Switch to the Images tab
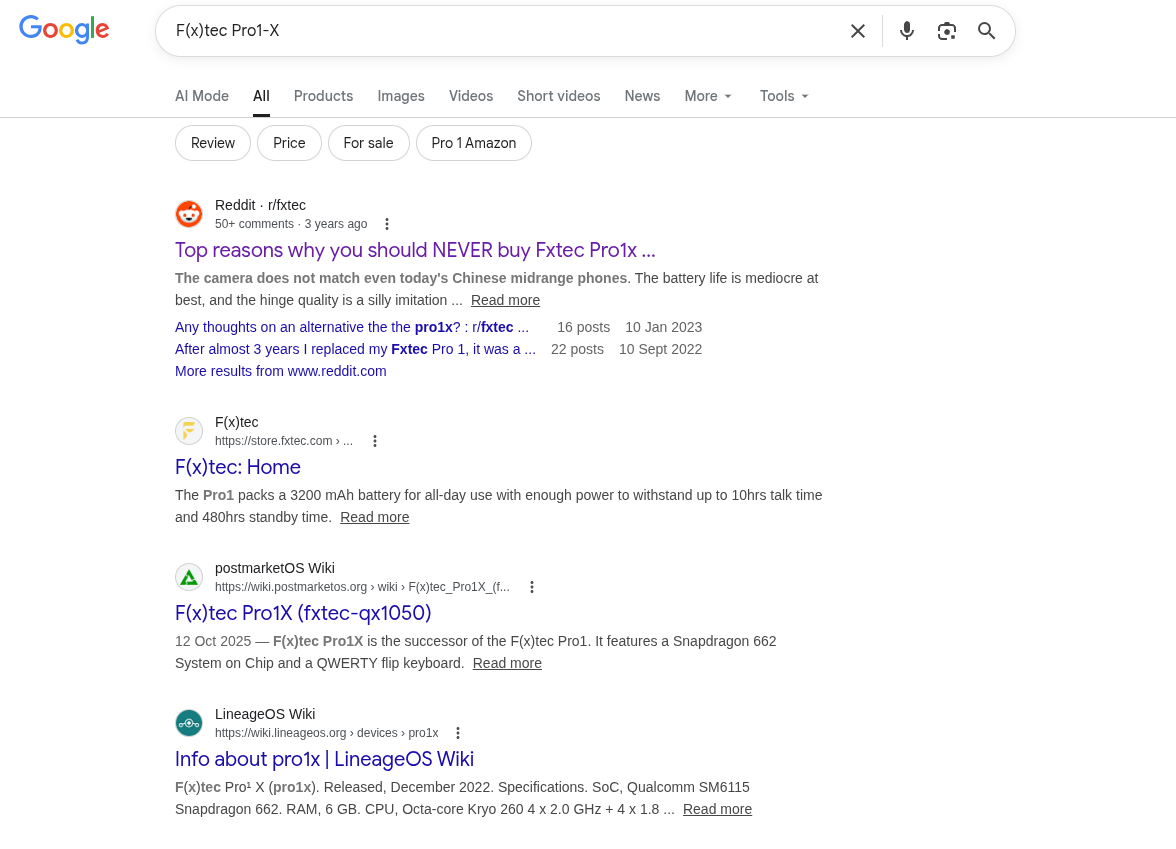The width and height of the screenshot is (1176, 849). tap(400, 96)
